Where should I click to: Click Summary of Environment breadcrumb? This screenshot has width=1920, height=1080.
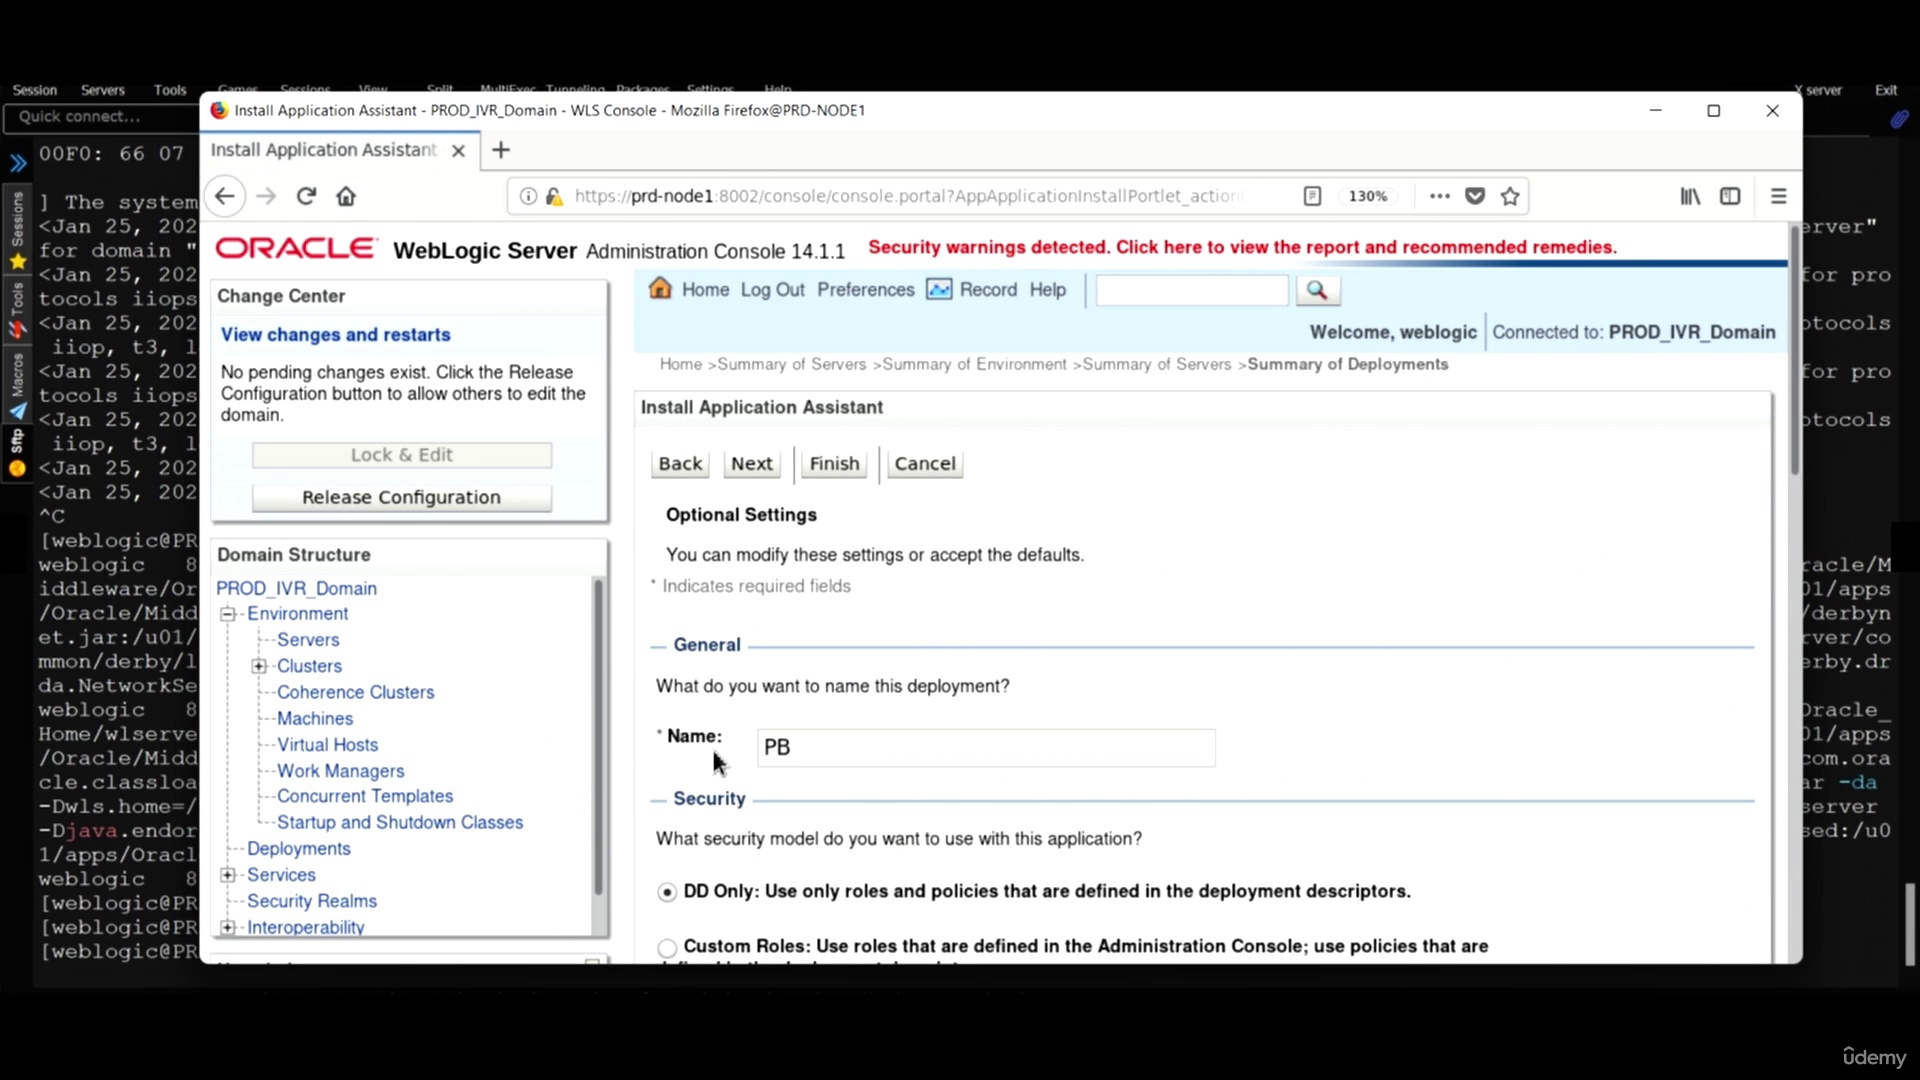click(974, 364)
